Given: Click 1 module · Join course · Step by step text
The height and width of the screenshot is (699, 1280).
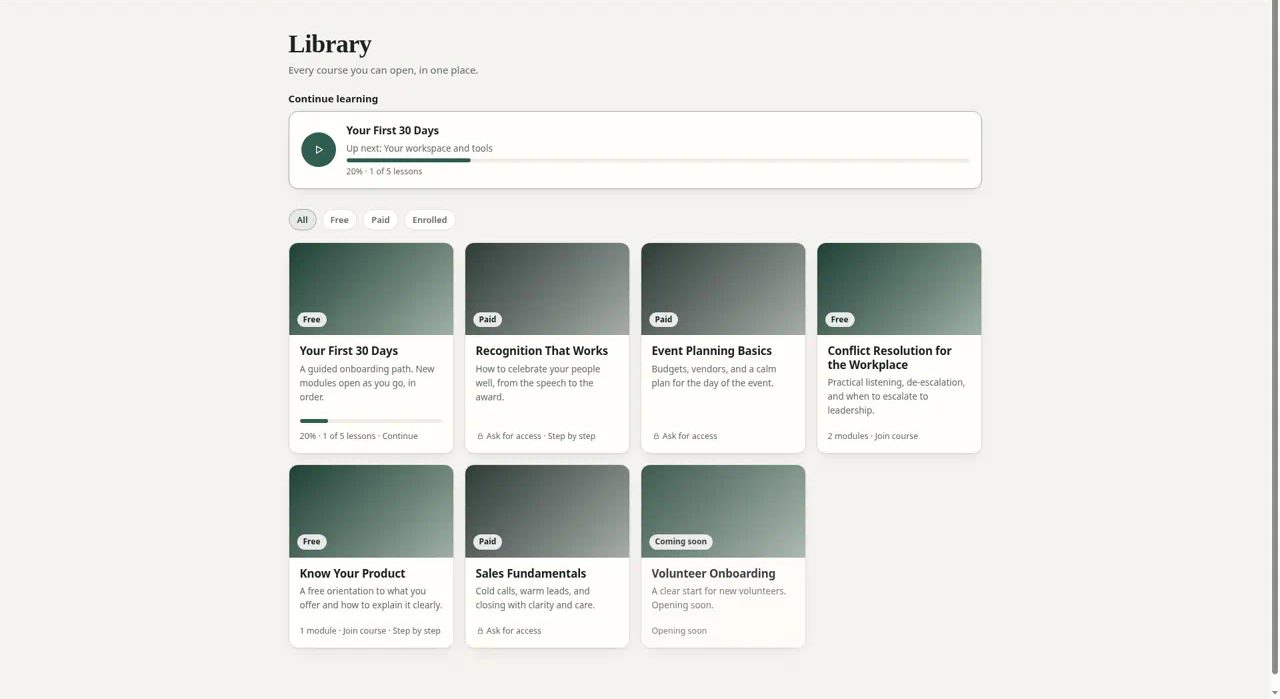Looking at the screenshot, I should tap(370, 631).
